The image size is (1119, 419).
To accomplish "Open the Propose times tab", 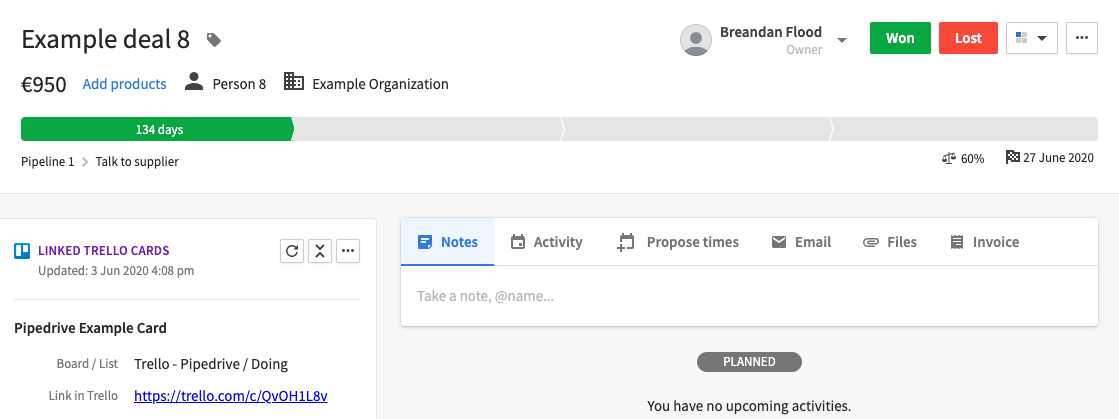I will click(x=678, y=242).
